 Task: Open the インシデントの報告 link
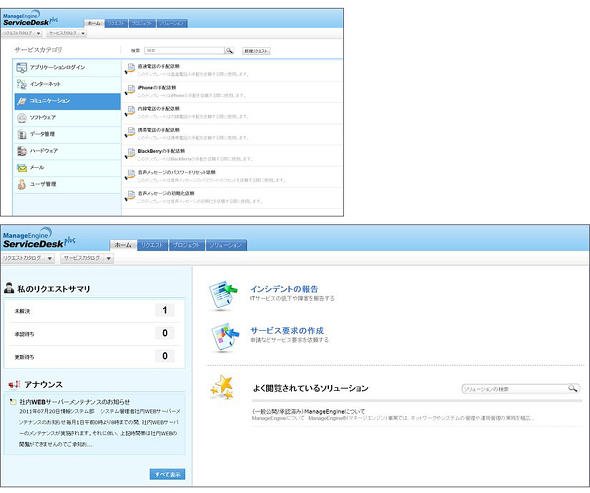pyautogui.click(x=284, y=289)
